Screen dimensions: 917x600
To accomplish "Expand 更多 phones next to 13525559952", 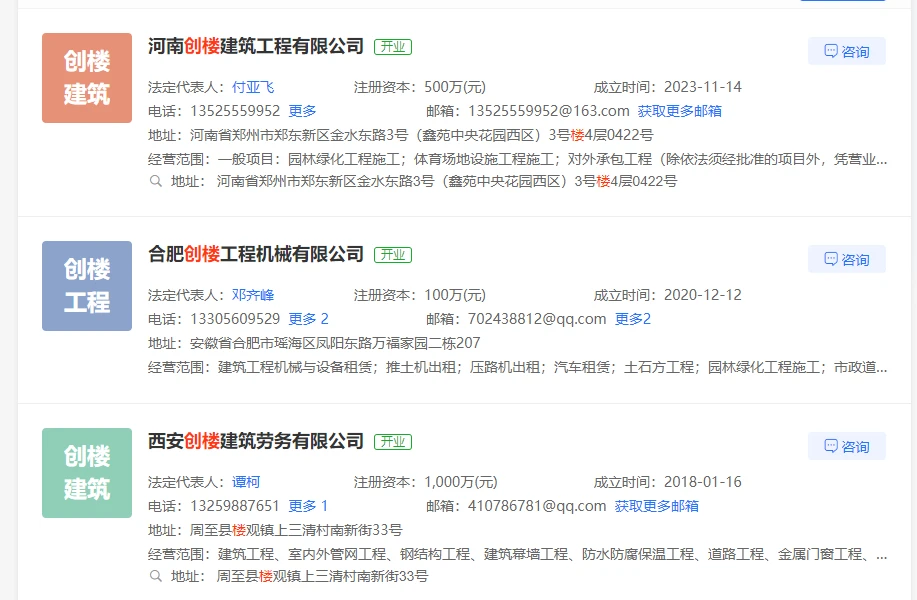I will [302, 111].
